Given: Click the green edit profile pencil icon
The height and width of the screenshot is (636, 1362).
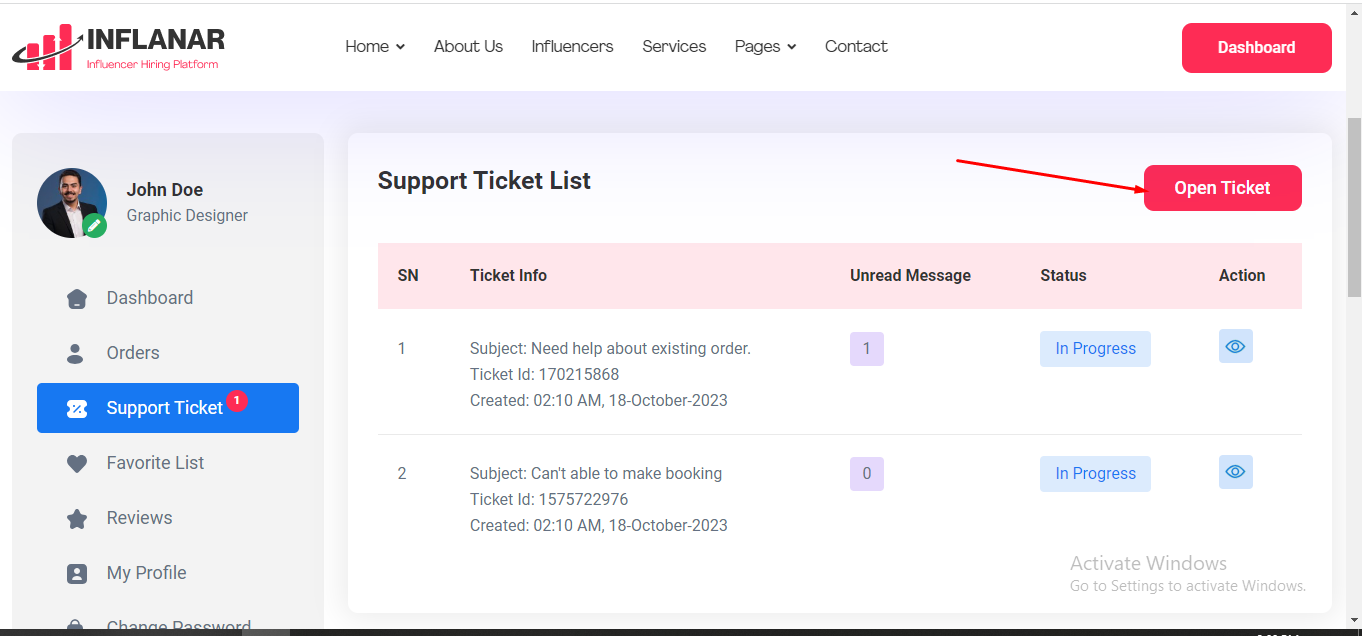Looking at the screenshot, I should (95, 226).
